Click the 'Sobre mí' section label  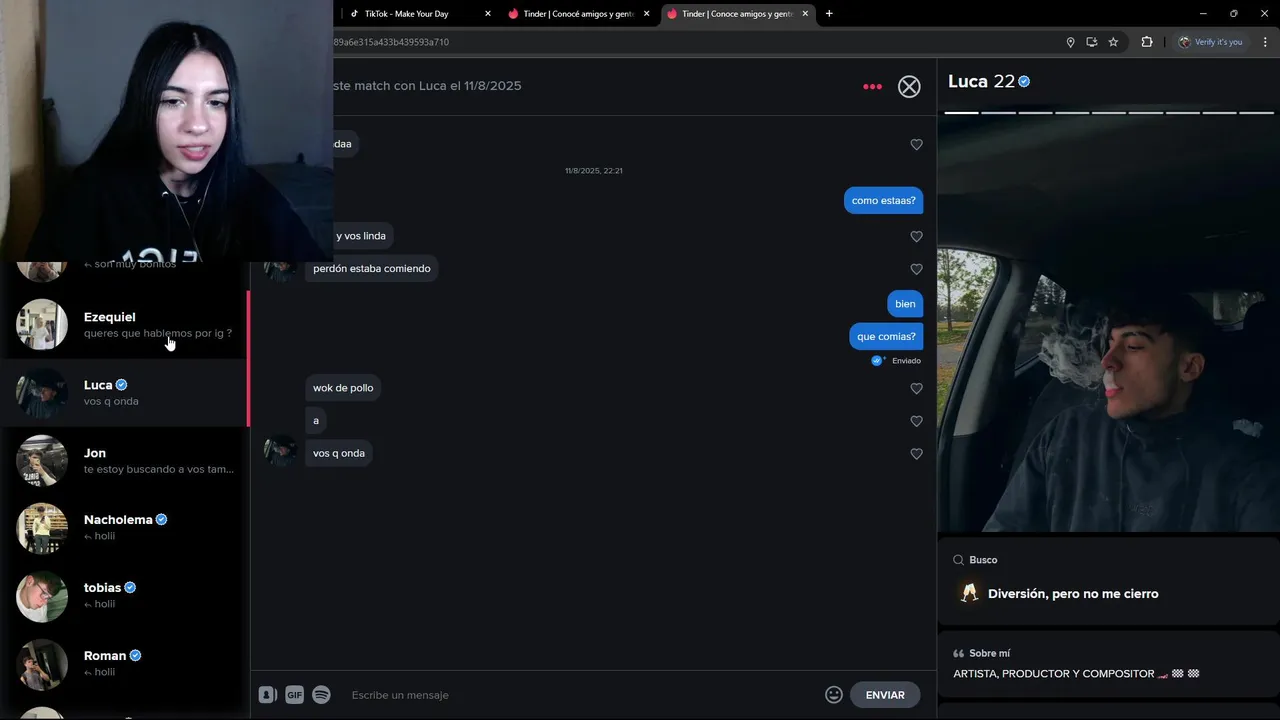989,654
